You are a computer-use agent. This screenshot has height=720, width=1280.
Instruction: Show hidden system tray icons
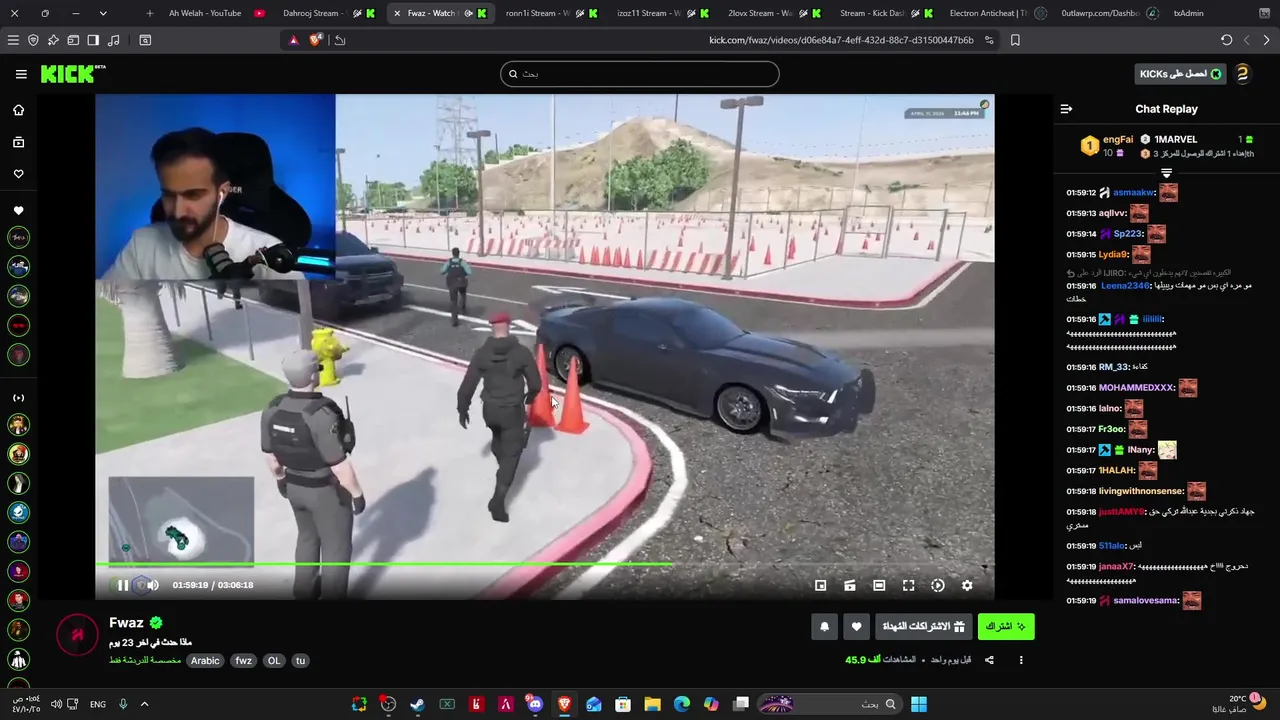pos(144,704)
